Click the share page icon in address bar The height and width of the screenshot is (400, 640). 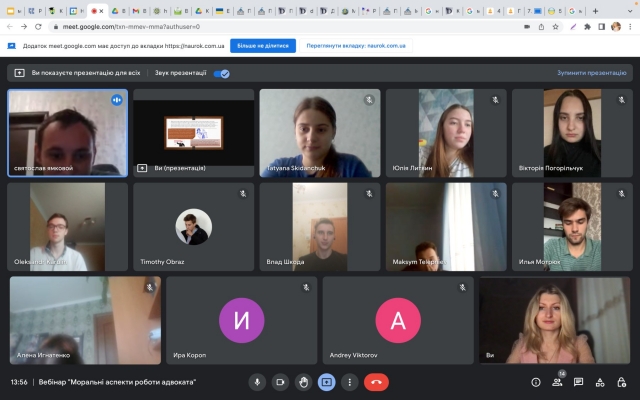pos(541,27)
